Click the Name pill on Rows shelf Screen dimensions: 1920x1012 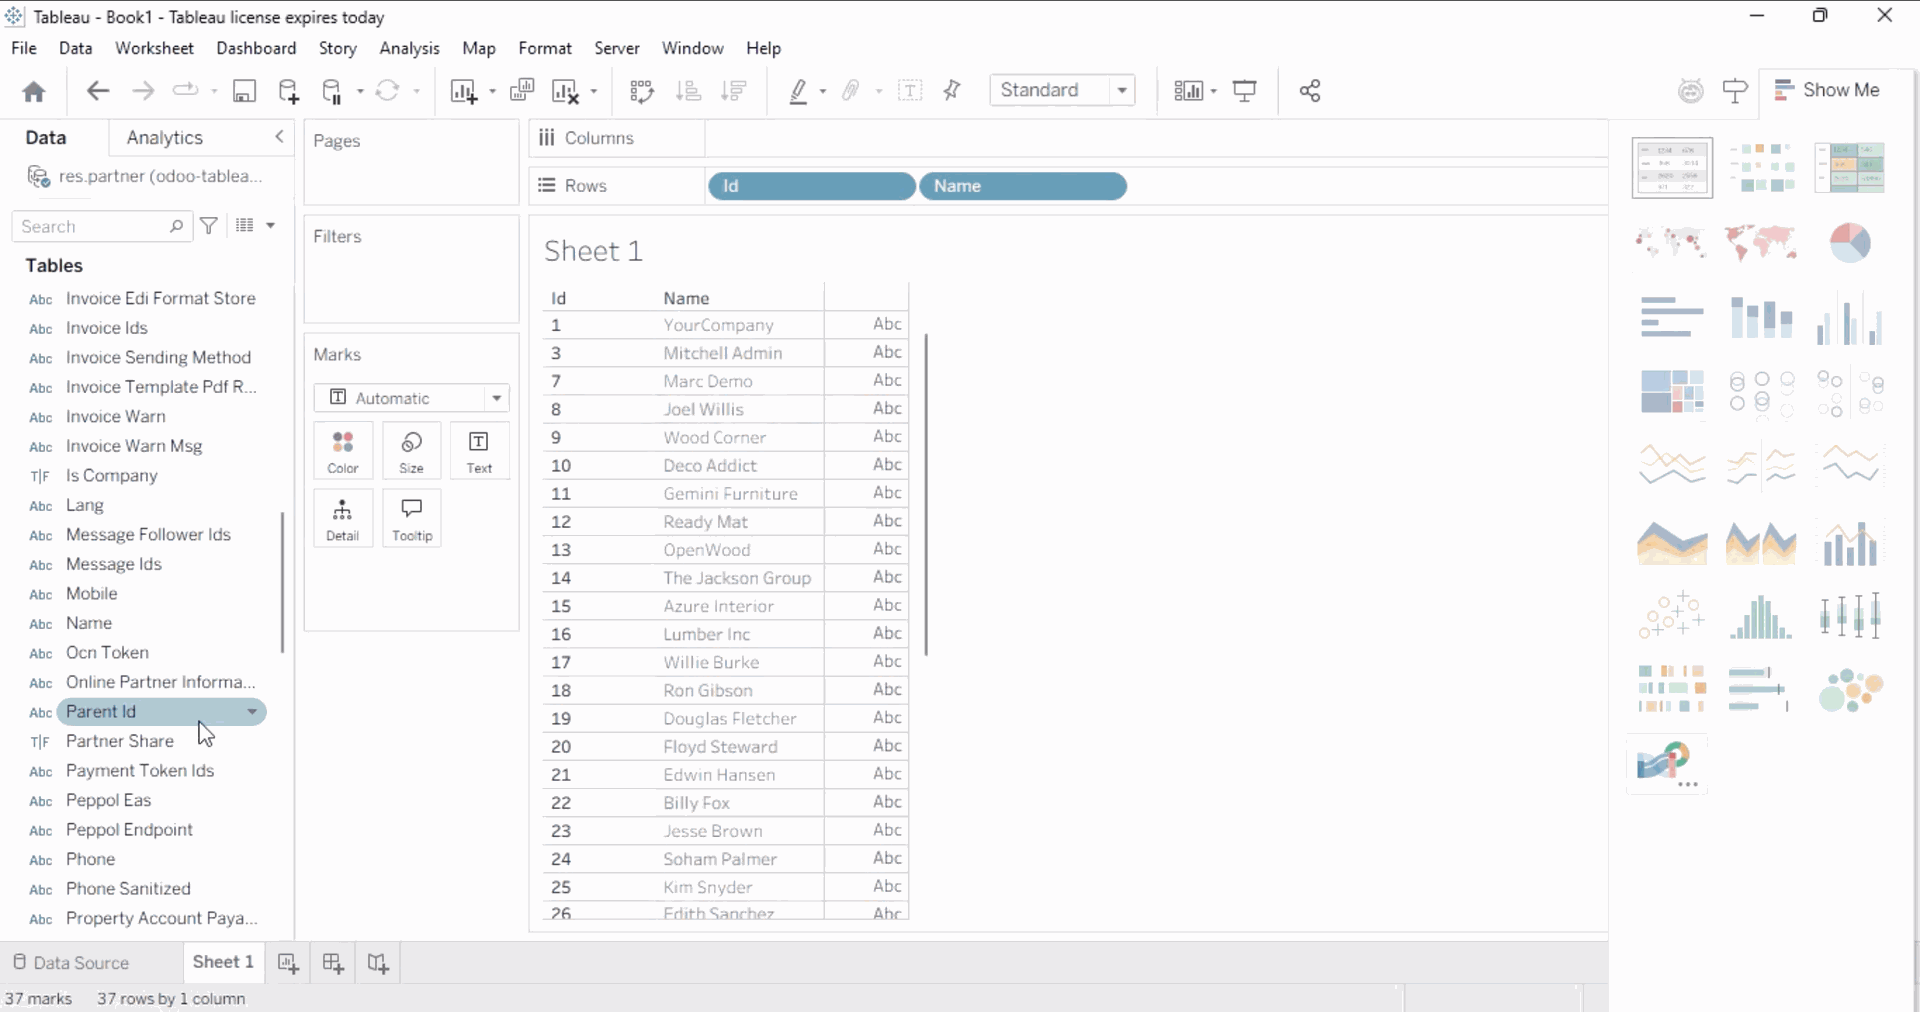1022,186
